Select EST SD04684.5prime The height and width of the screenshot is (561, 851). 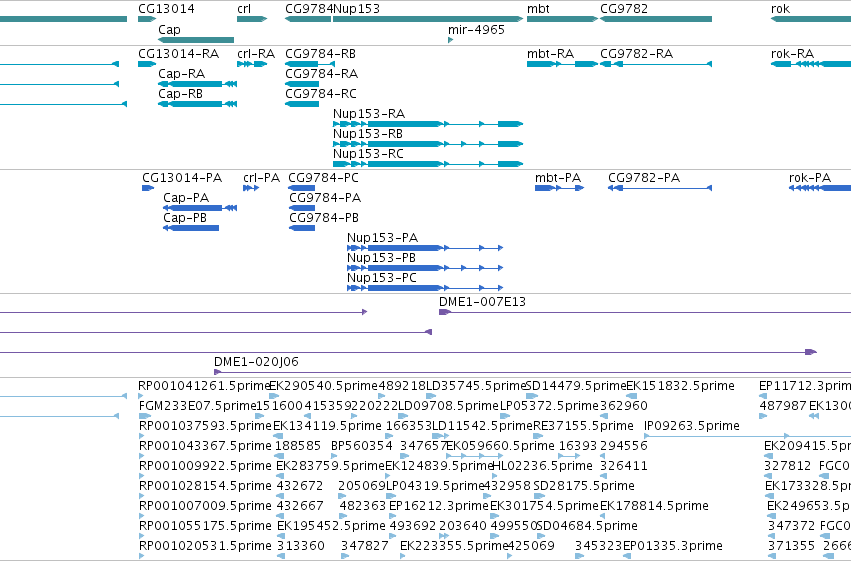587,526
